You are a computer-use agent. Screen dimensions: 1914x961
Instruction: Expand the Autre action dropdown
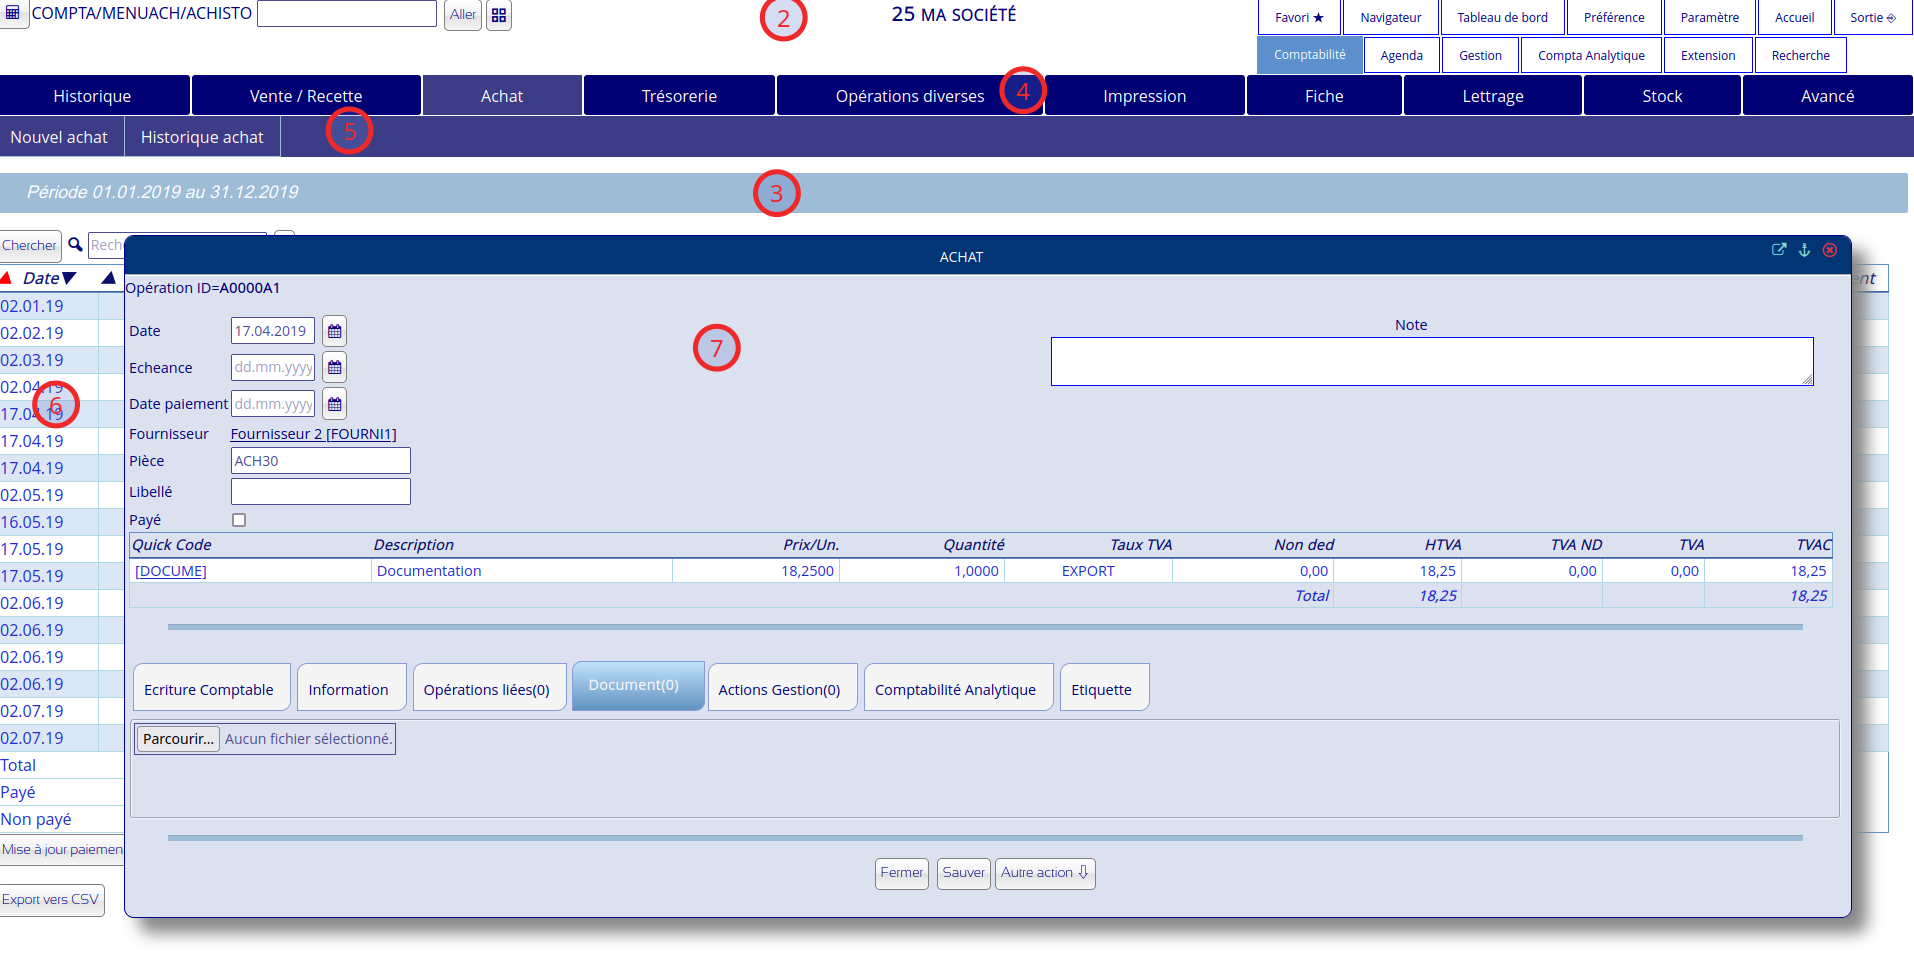(1045, 873)
